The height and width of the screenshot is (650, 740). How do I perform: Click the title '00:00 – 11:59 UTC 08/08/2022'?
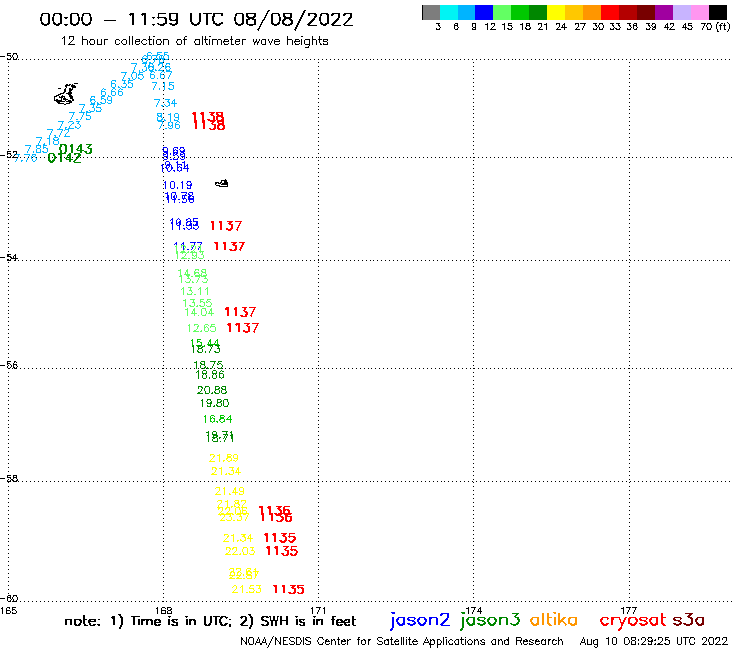point(196,19)
